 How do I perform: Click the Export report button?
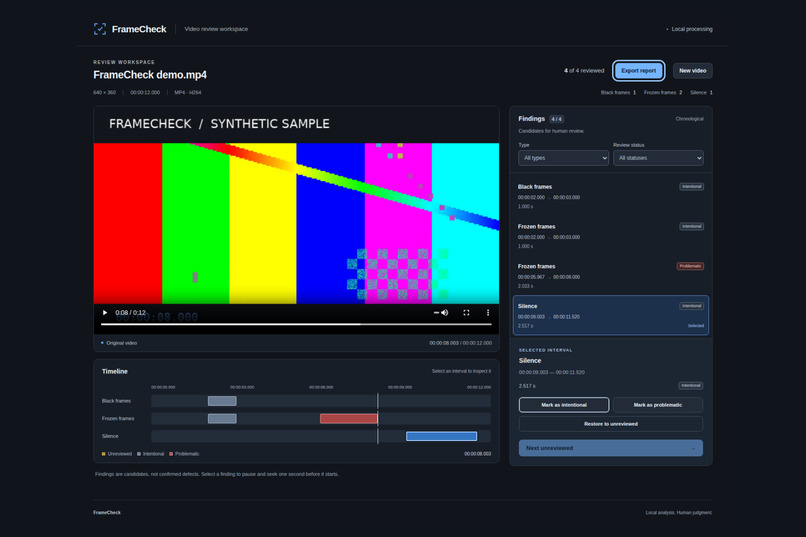pyautogui.click(x=638, y=70)
